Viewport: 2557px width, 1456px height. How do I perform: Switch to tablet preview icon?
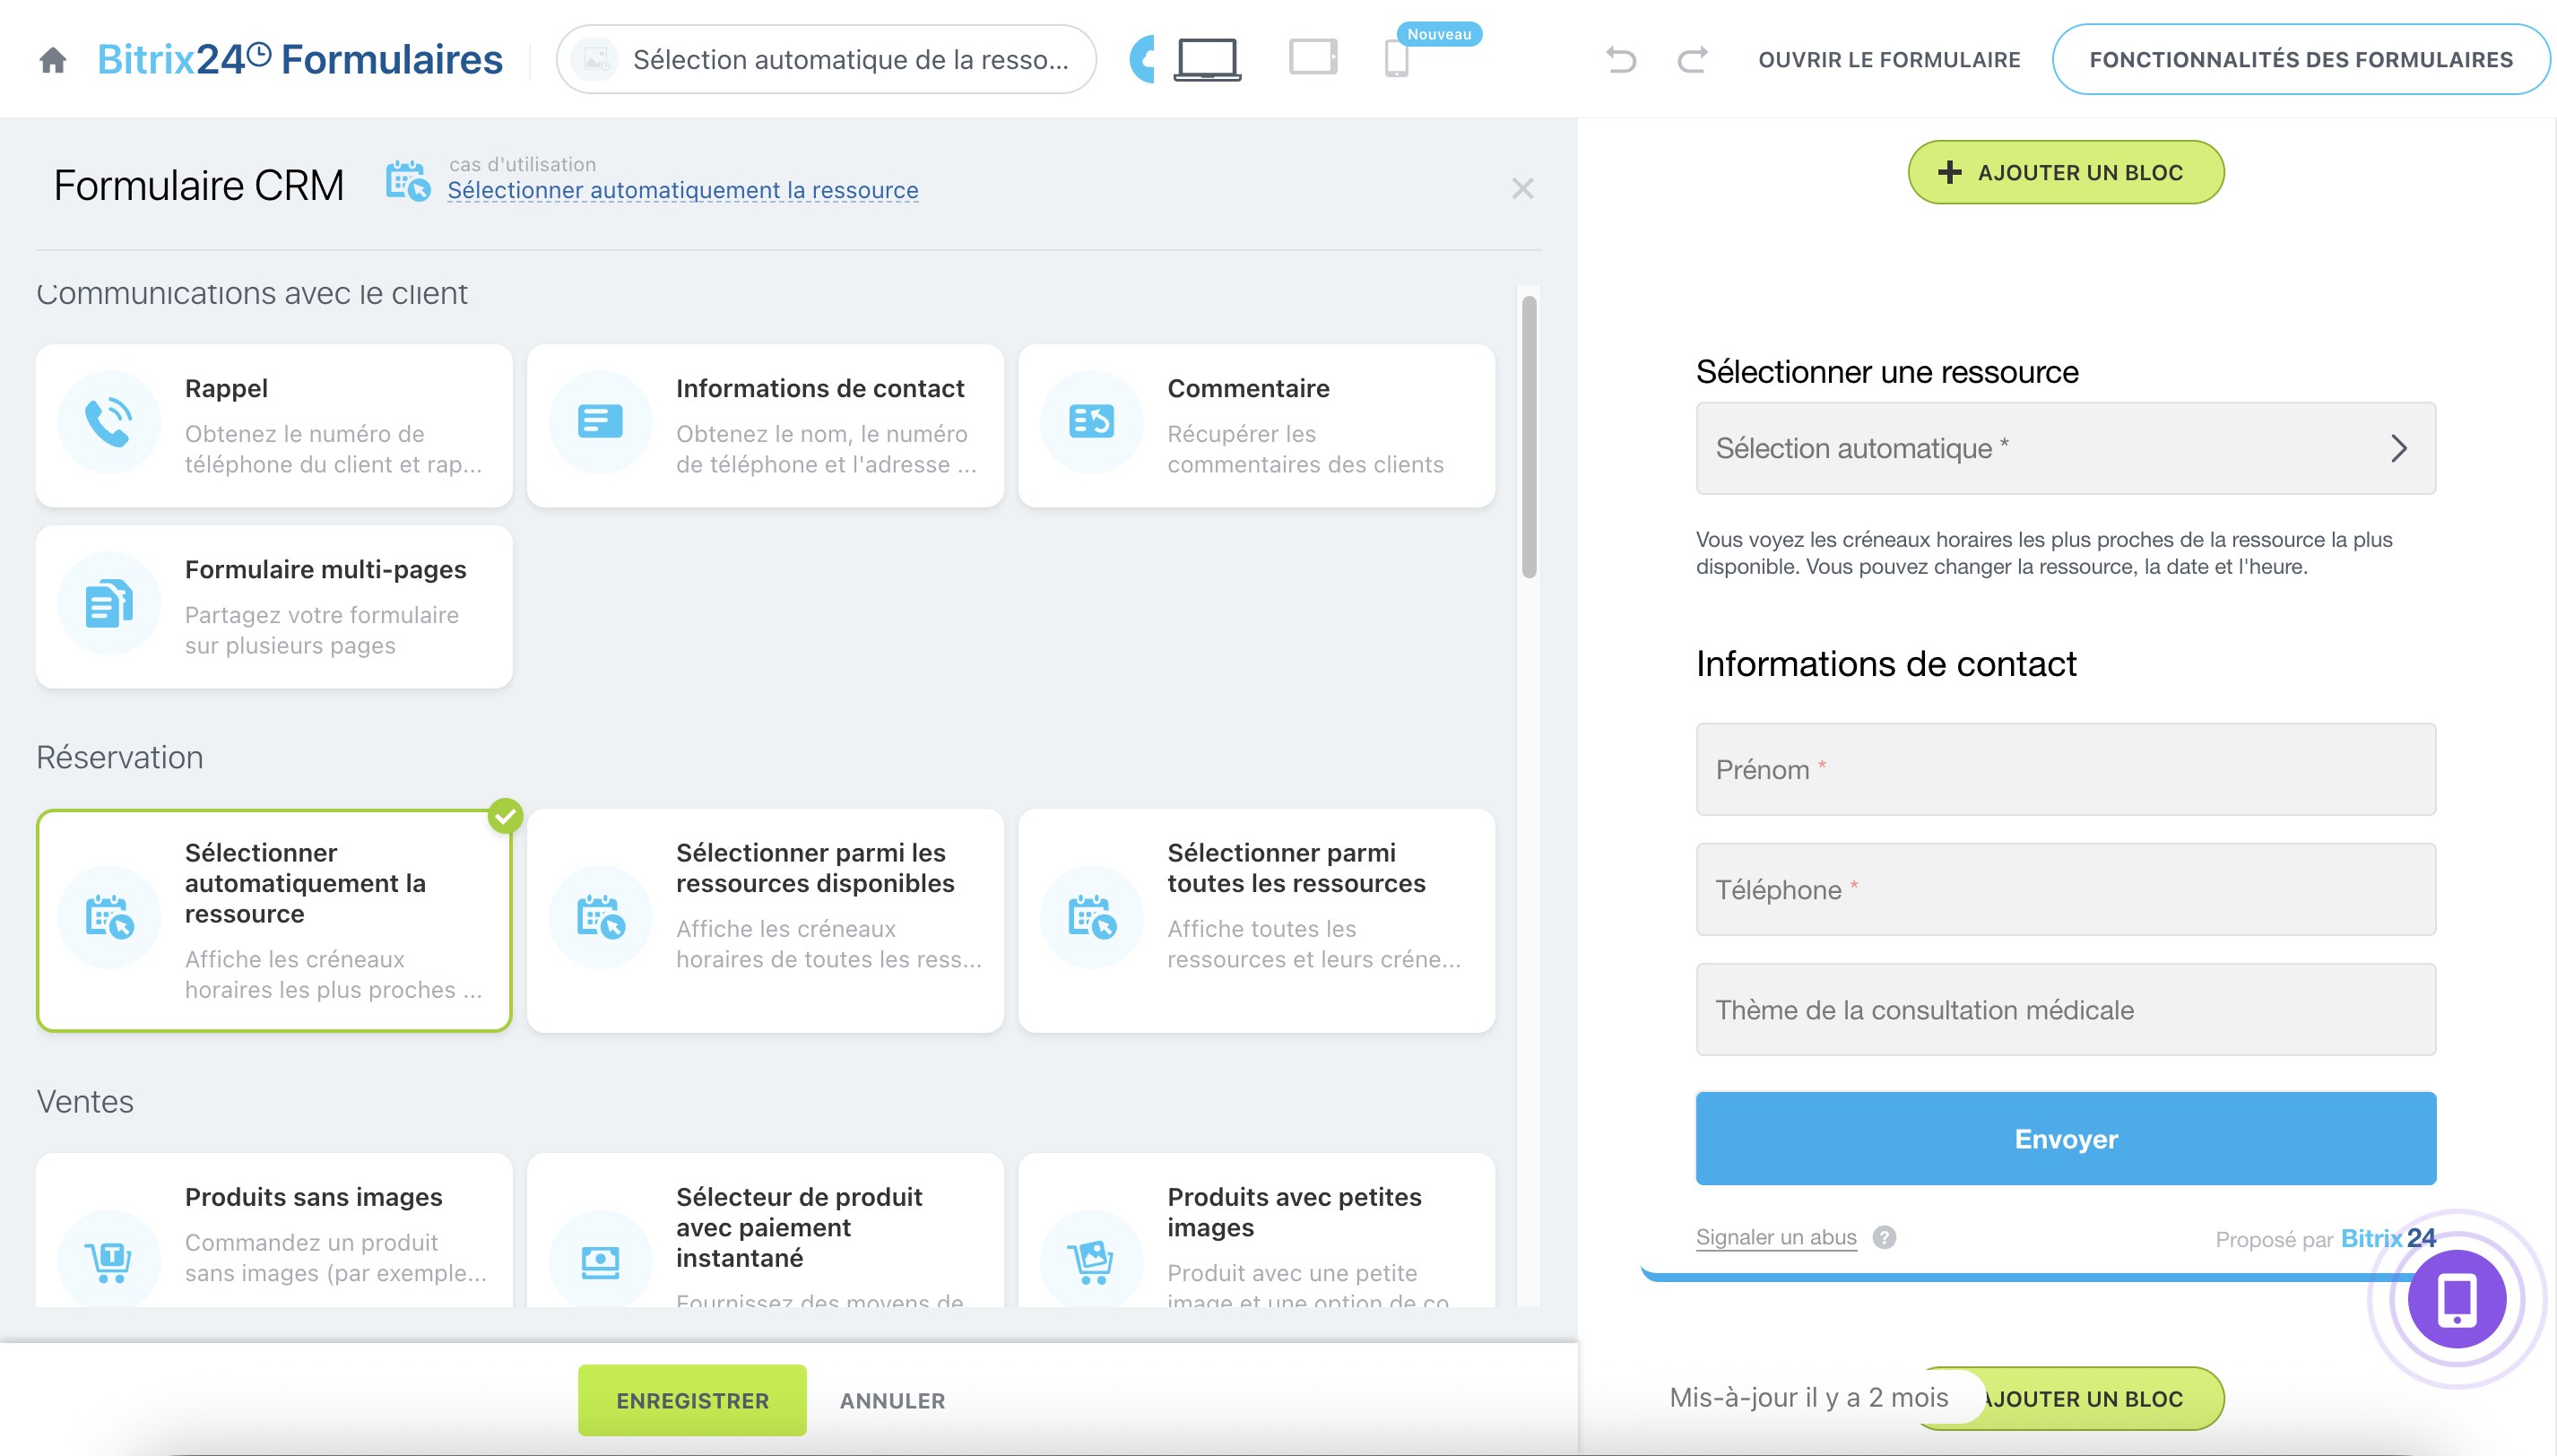(1312, 58)
